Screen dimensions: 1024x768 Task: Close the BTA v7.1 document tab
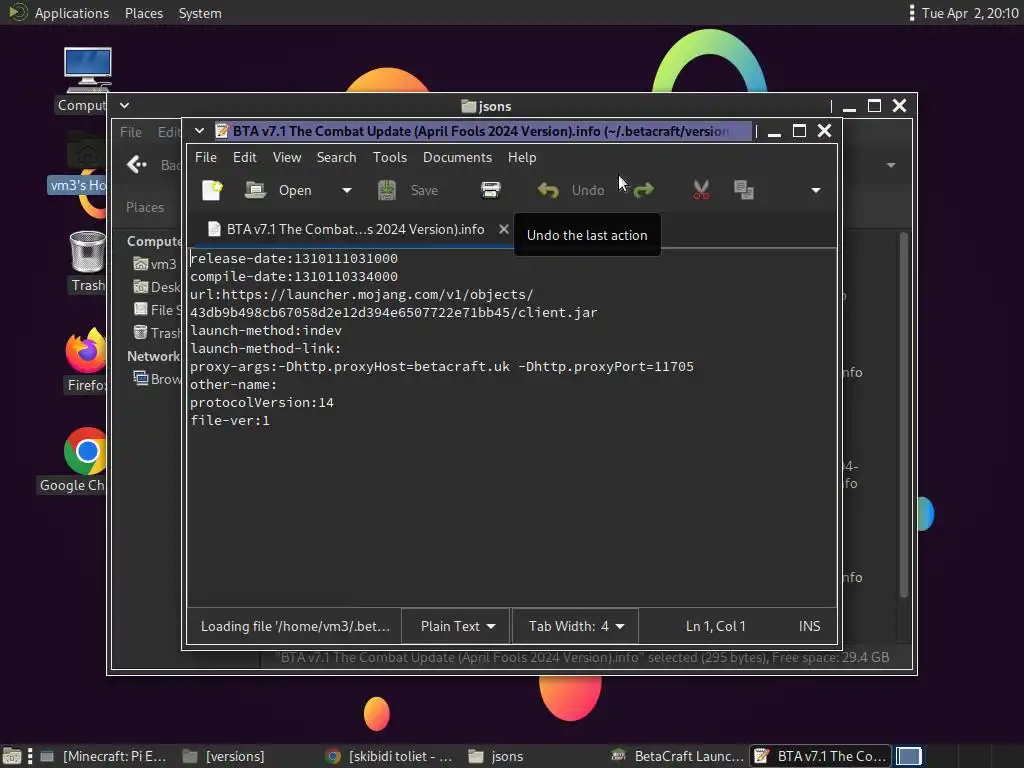pyautogui.click(x=504, y=229)
